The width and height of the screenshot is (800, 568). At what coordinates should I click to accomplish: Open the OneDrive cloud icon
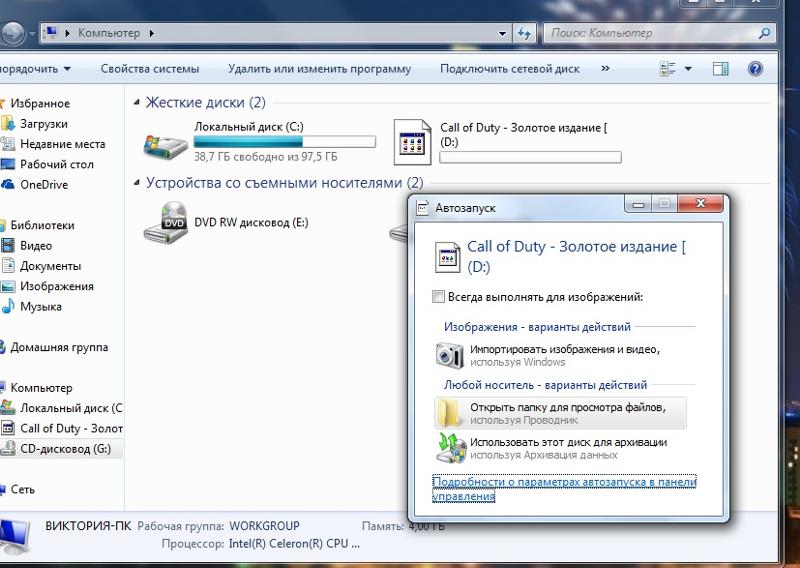8,184
